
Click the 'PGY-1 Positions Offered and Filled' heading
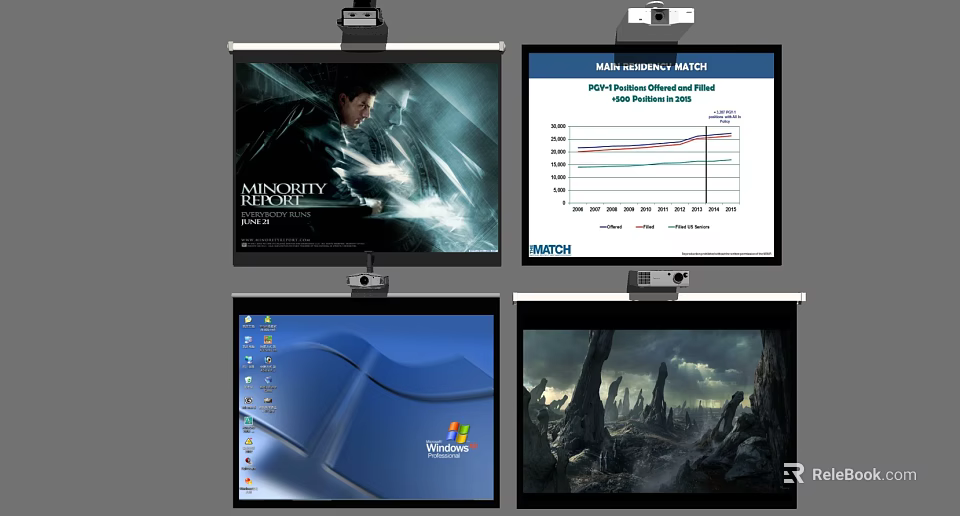click(651, 88)
